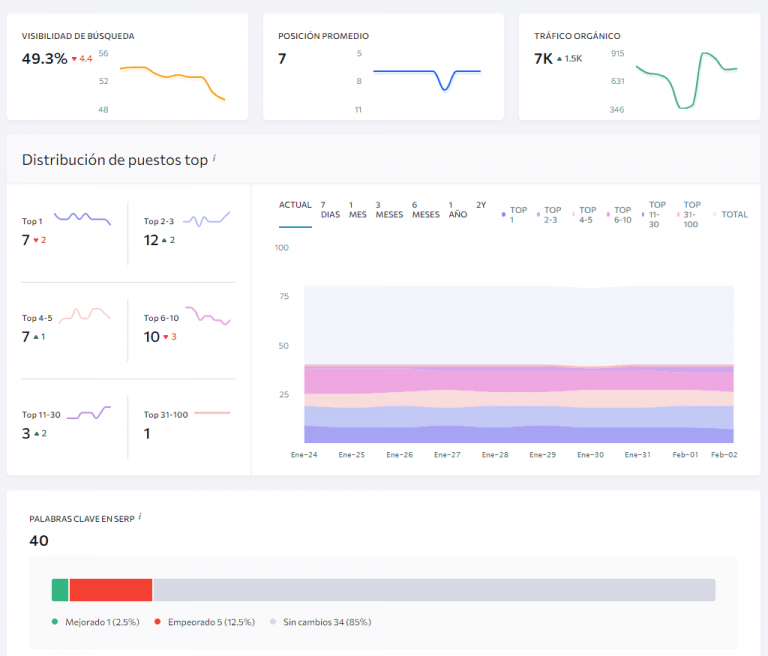Screen dimensions: 768x656
Task: Open the Tráfico orgánico widget
Action: 639,67
